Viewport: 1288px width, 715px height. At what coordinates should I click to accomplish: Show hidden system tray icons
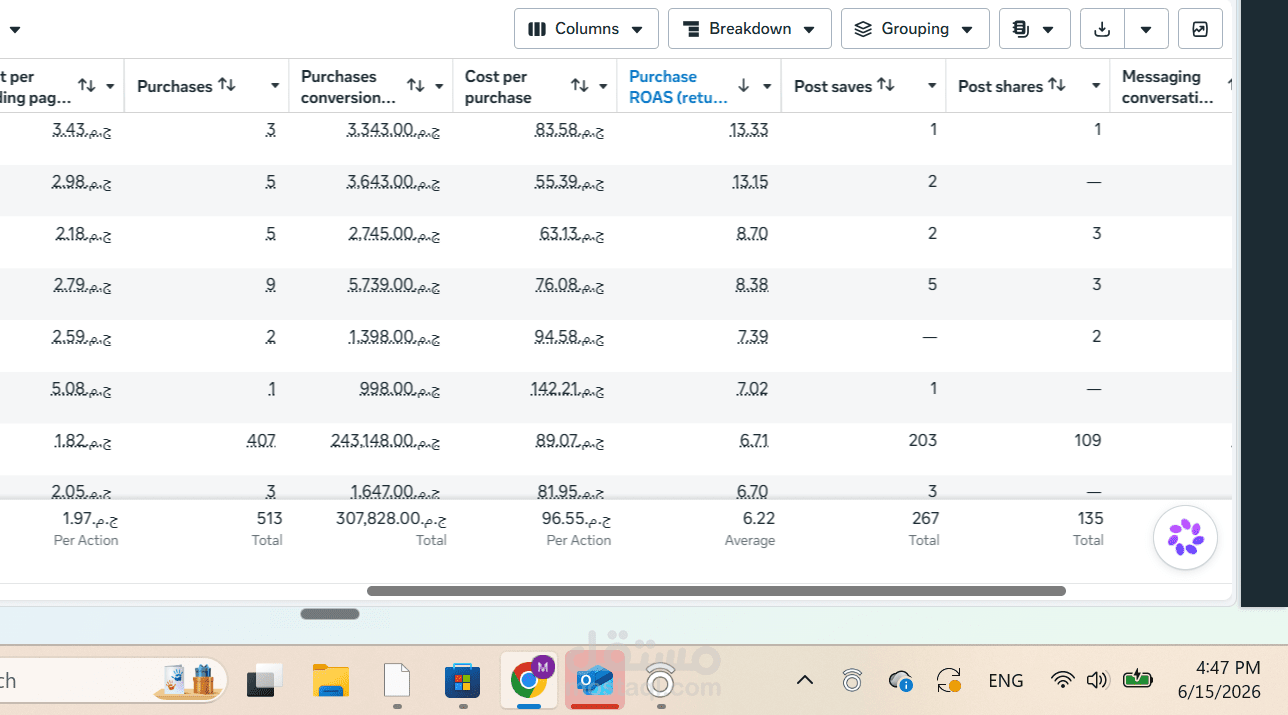pyautogui.click(x=804, y=681)
